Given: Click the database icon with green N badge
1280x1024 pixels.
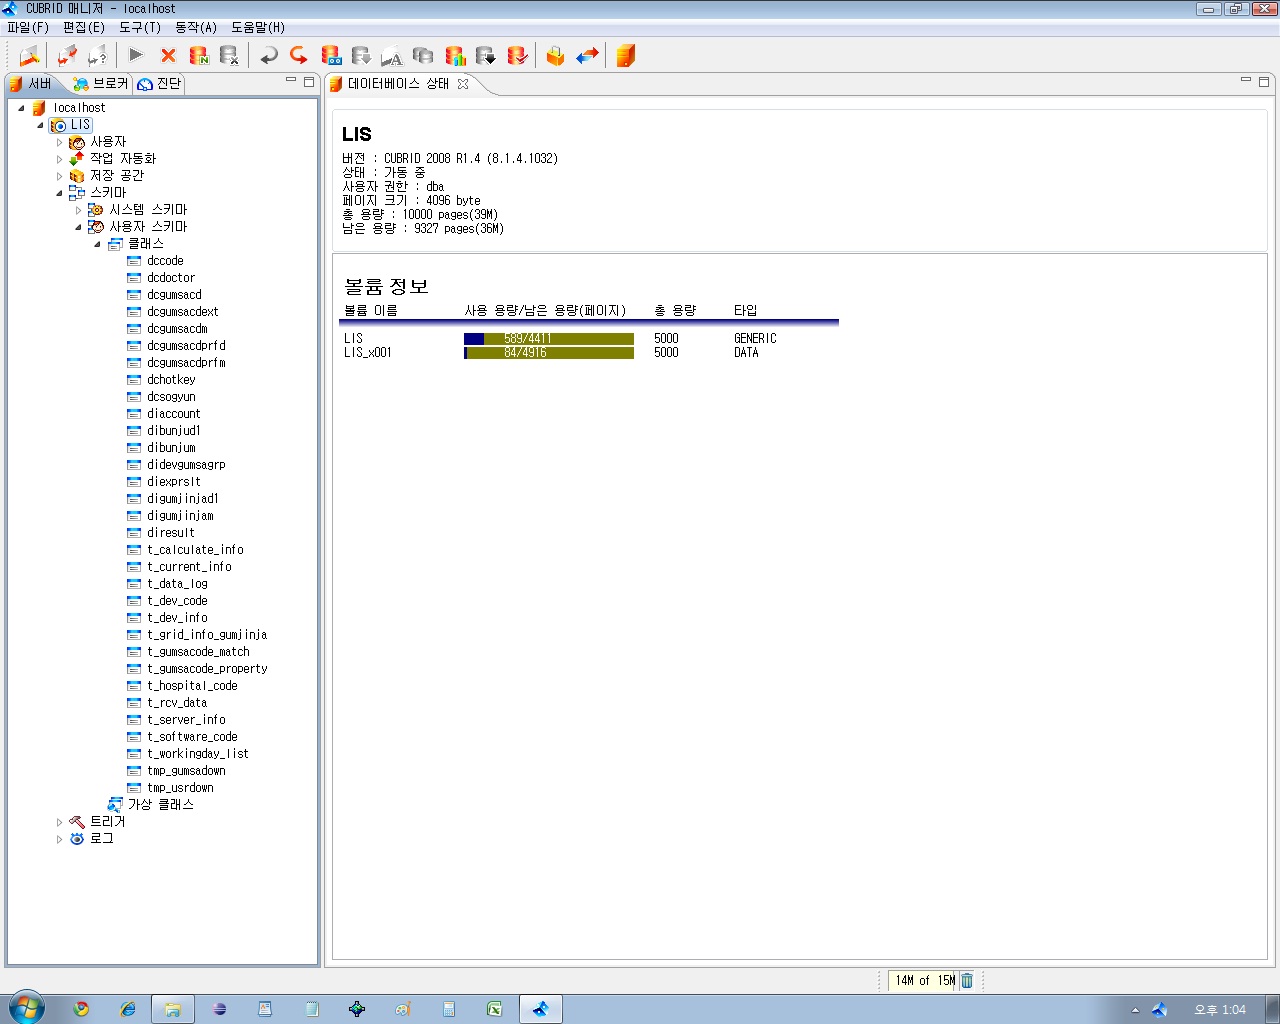Looking at the screenshot, I should tap(199, 56).
